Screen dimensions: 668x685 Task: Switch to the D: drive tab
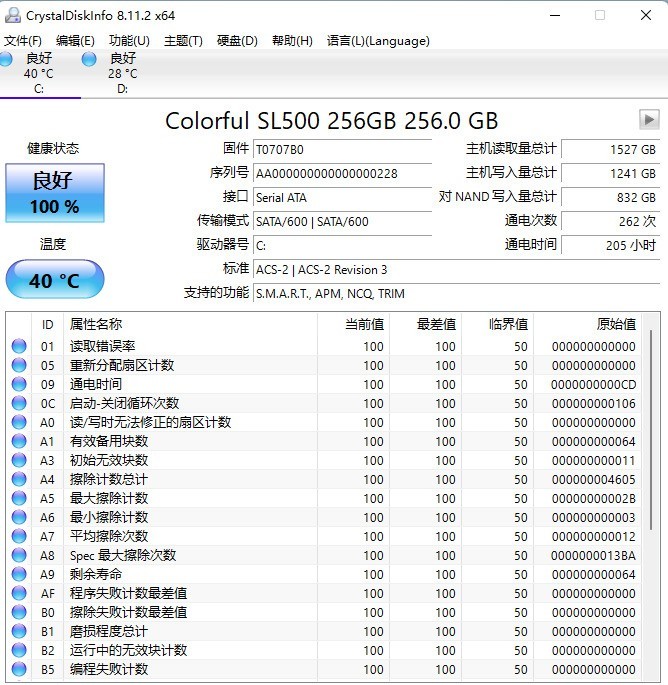pos(122,73)
